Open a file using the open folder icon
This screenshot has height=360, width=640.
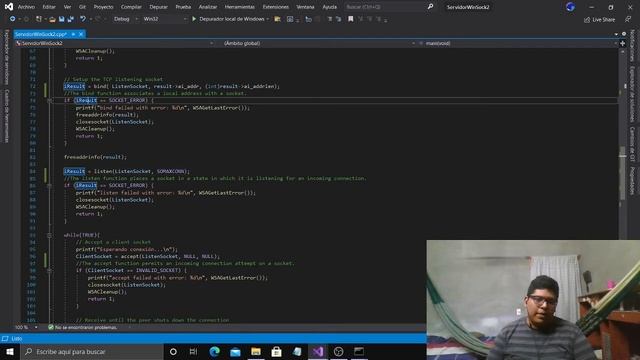tap(52, 19)
